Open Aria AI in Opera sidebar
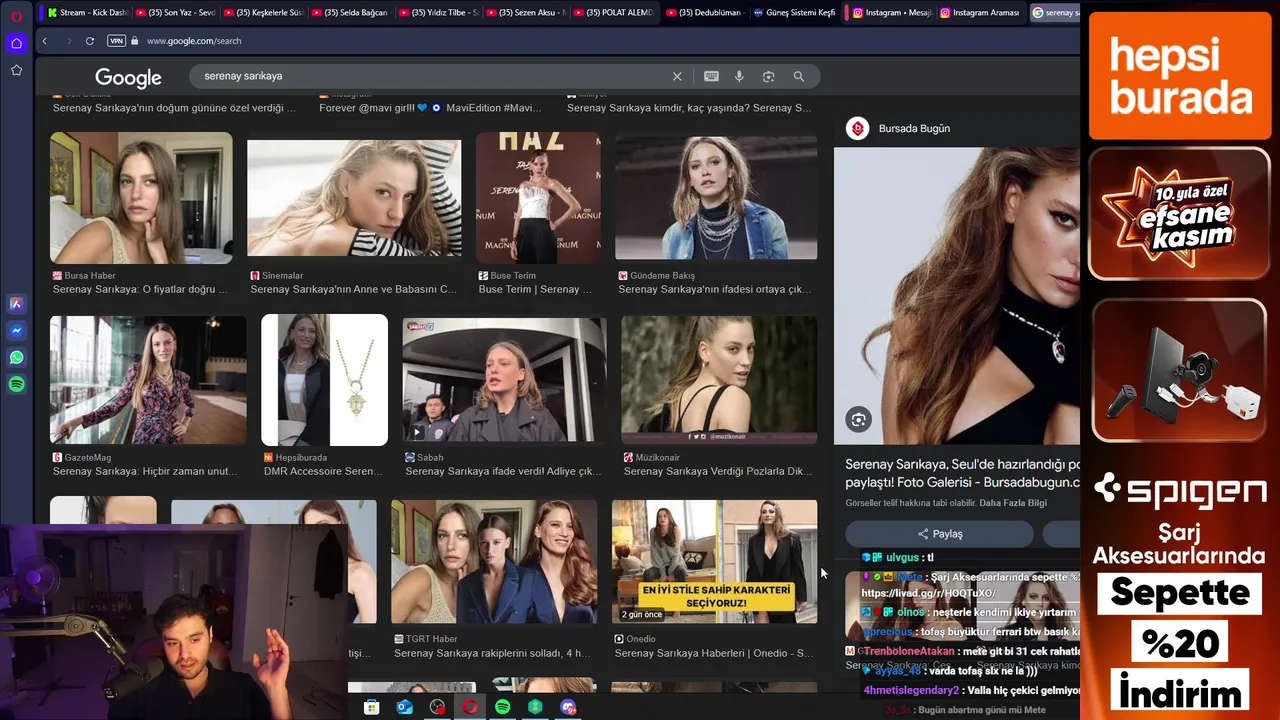The width and height of the screenshot is (1280, 720). pos(16,304)
